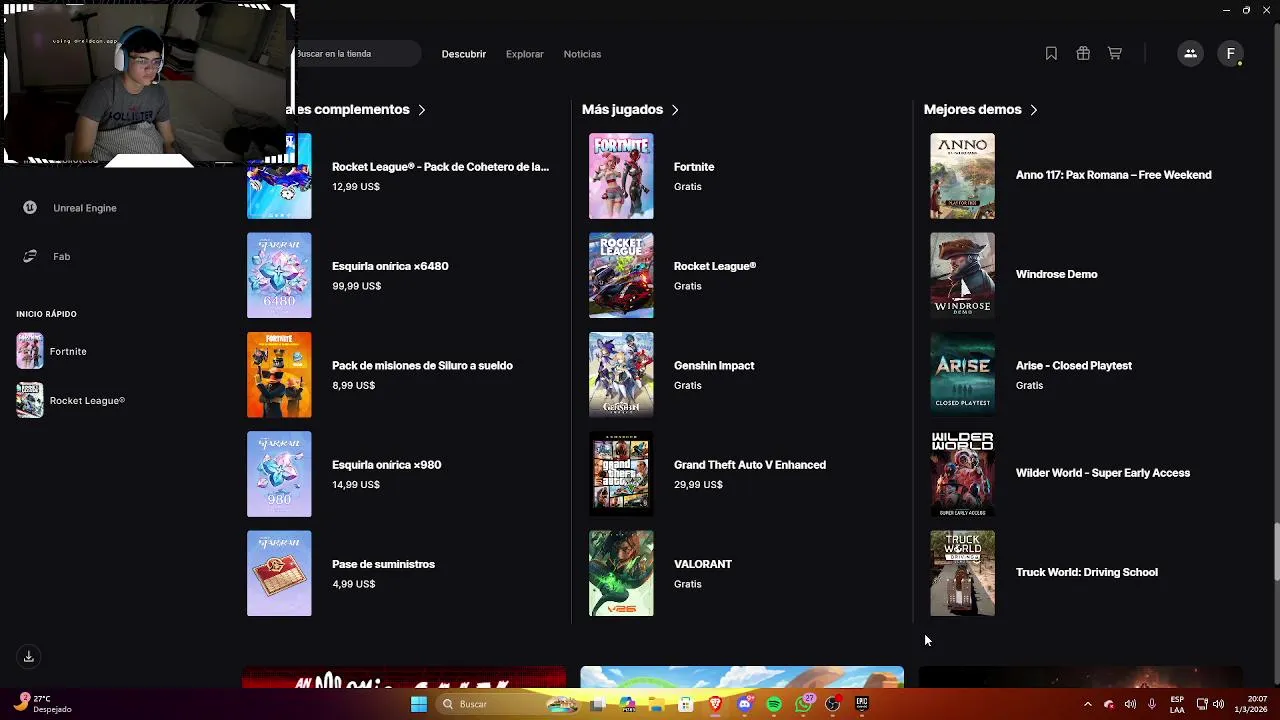Screen dimensions: 1280x720
Task: Open Truck World: Driving School
Action: [x=1087, y=572]
